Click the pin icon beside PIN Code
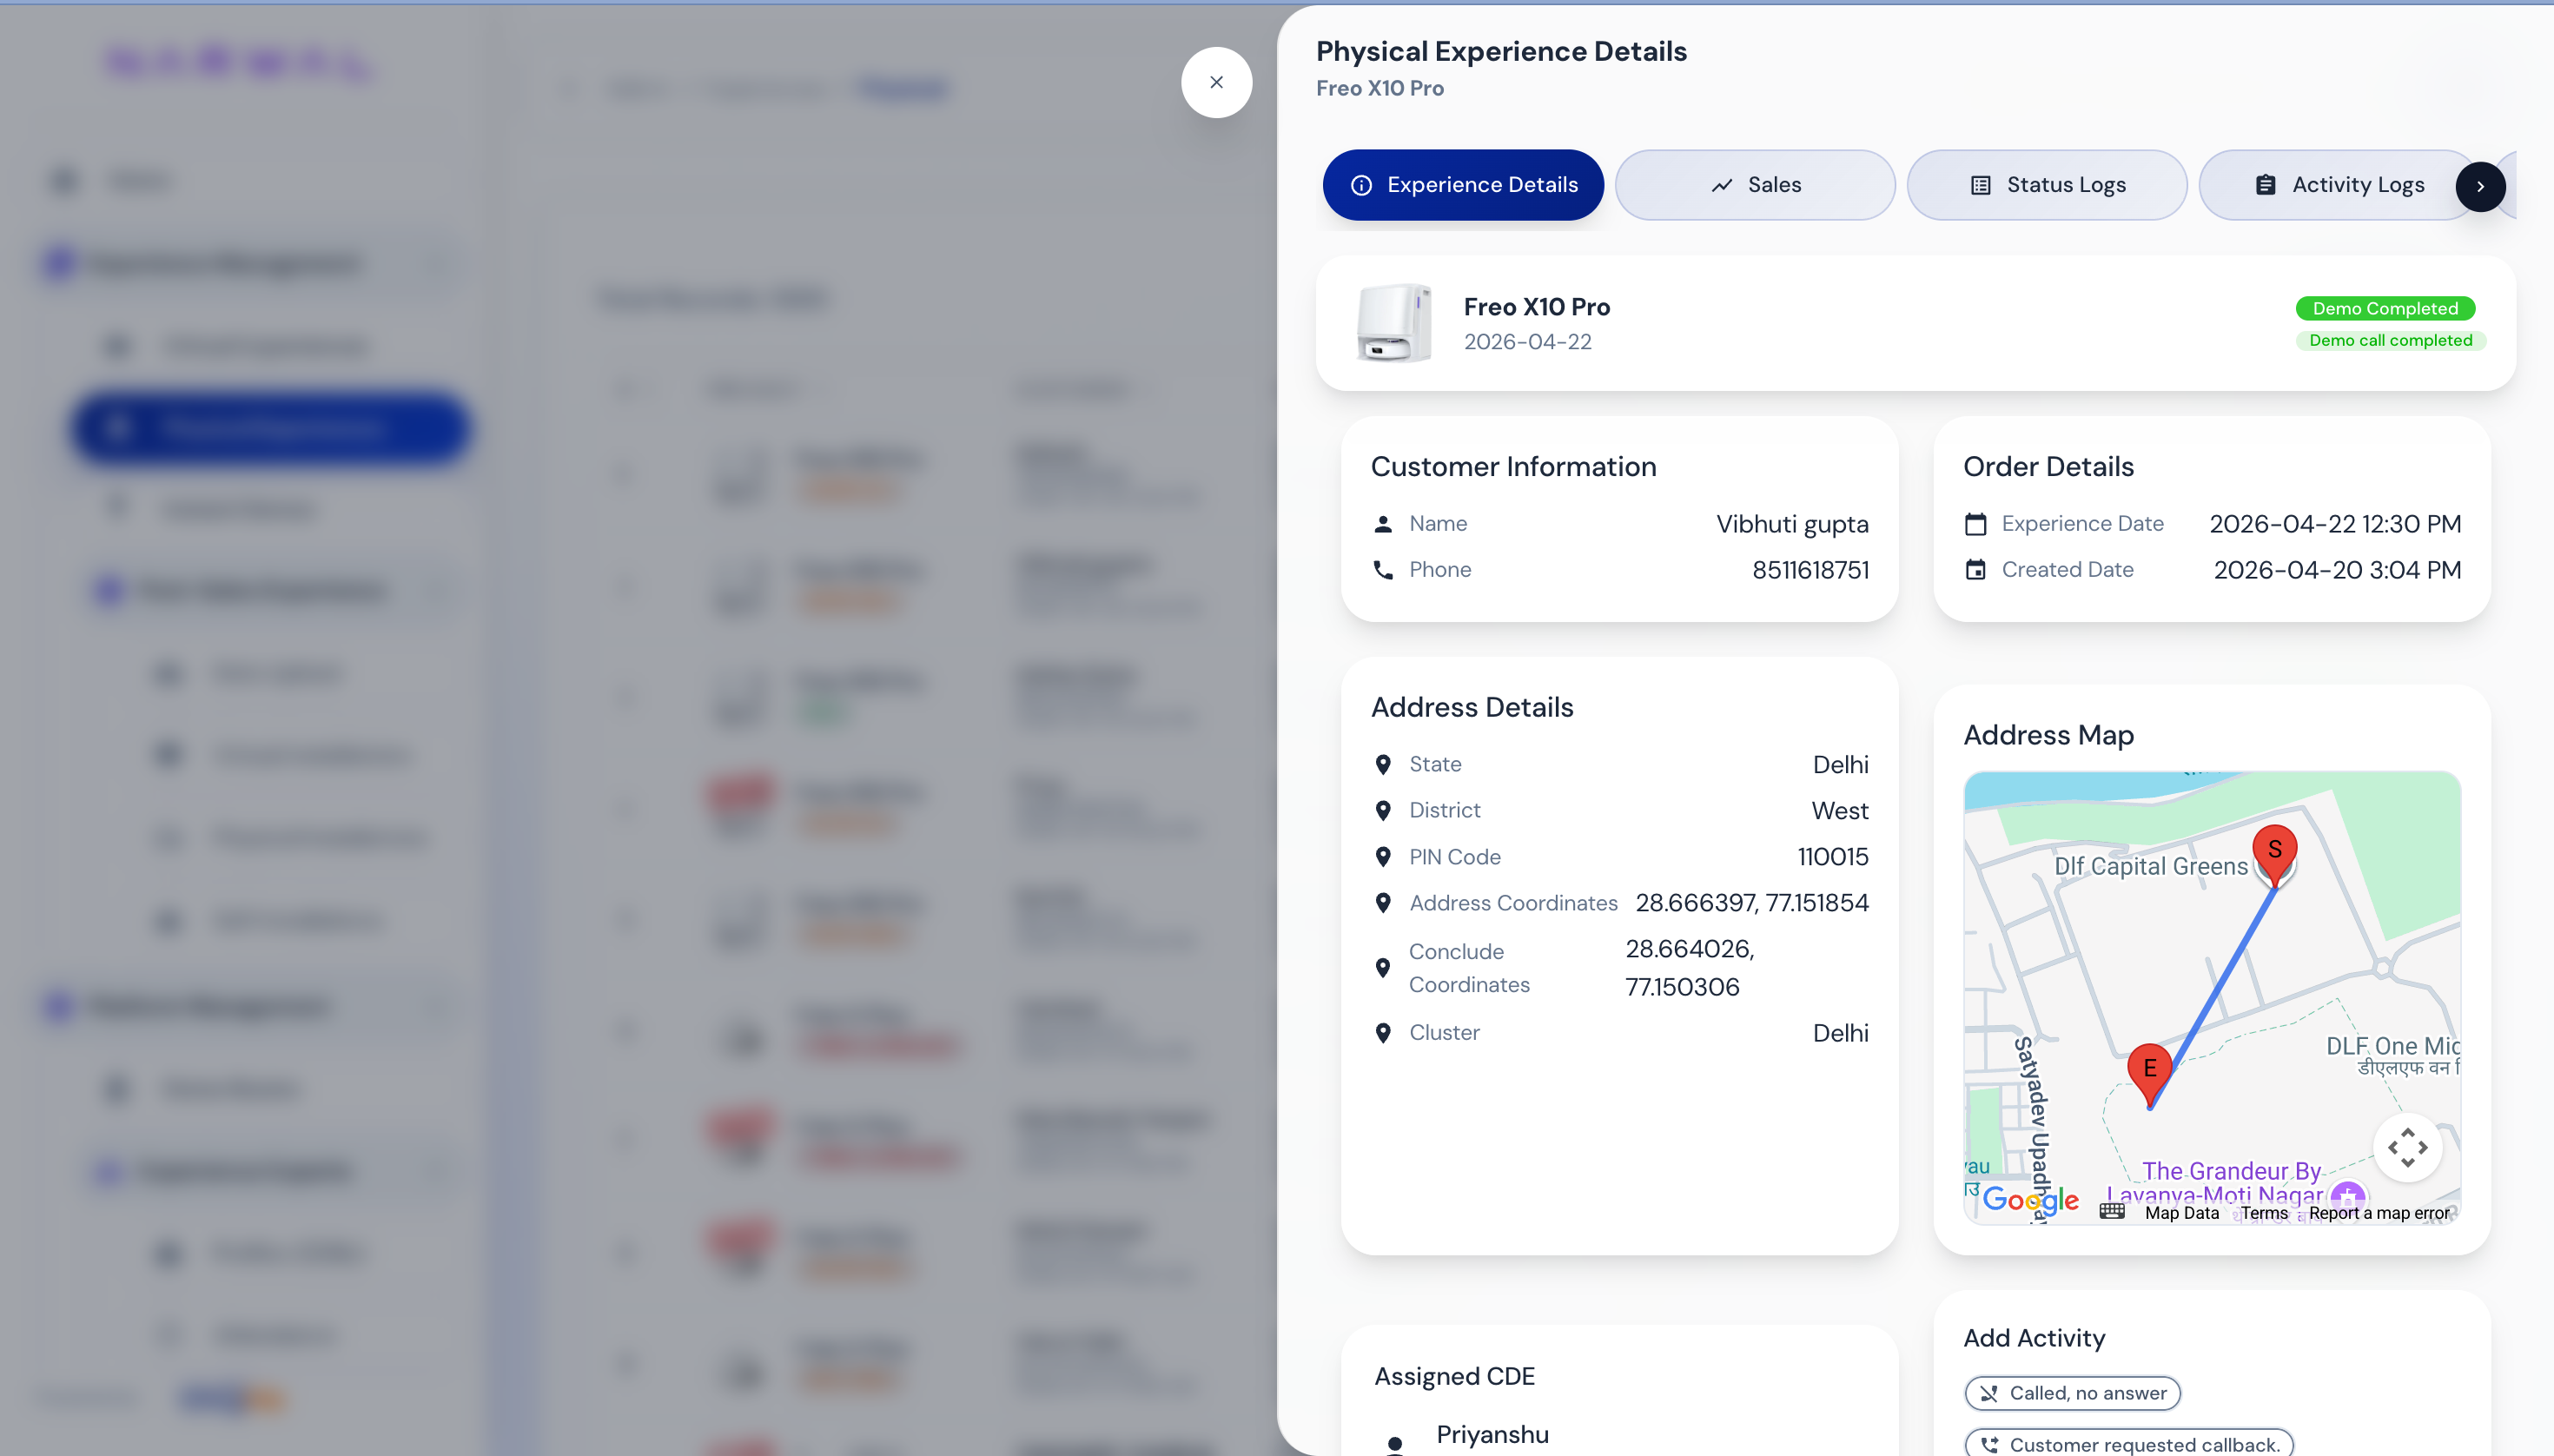This screenshot has height=1456, width=2554. pos(1383,857)
